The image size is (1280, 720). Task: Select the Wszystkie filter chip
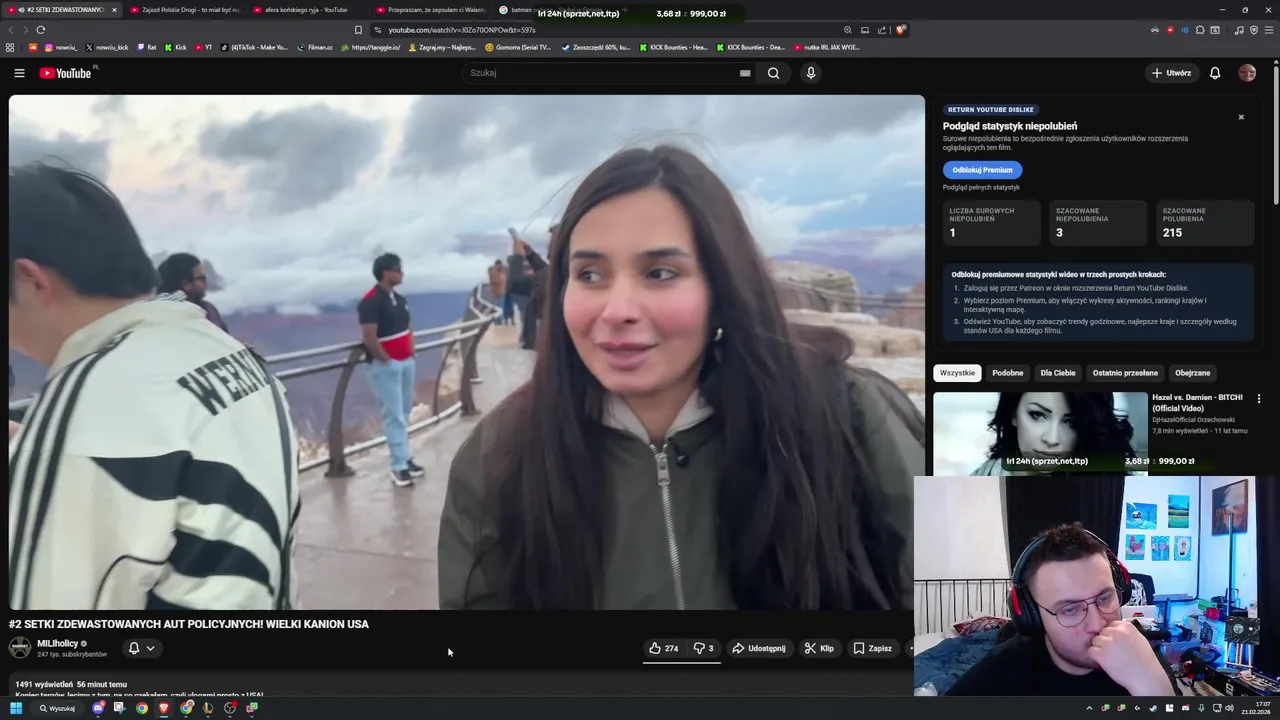(957, 373)
